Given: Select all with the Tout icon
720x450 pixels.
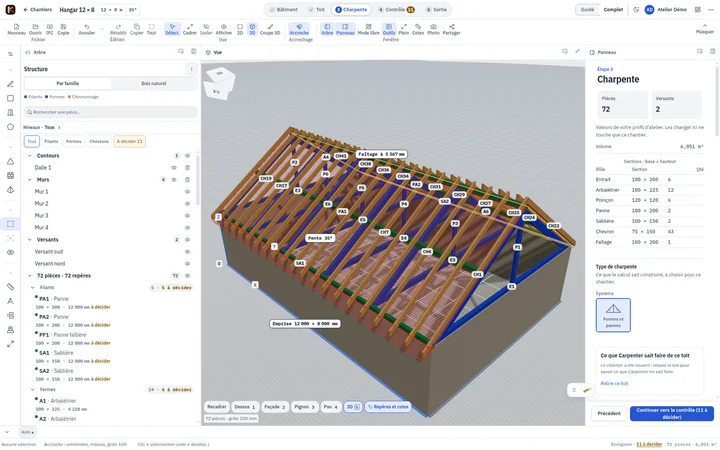Looking at the screenshot, I should point(152,29).
